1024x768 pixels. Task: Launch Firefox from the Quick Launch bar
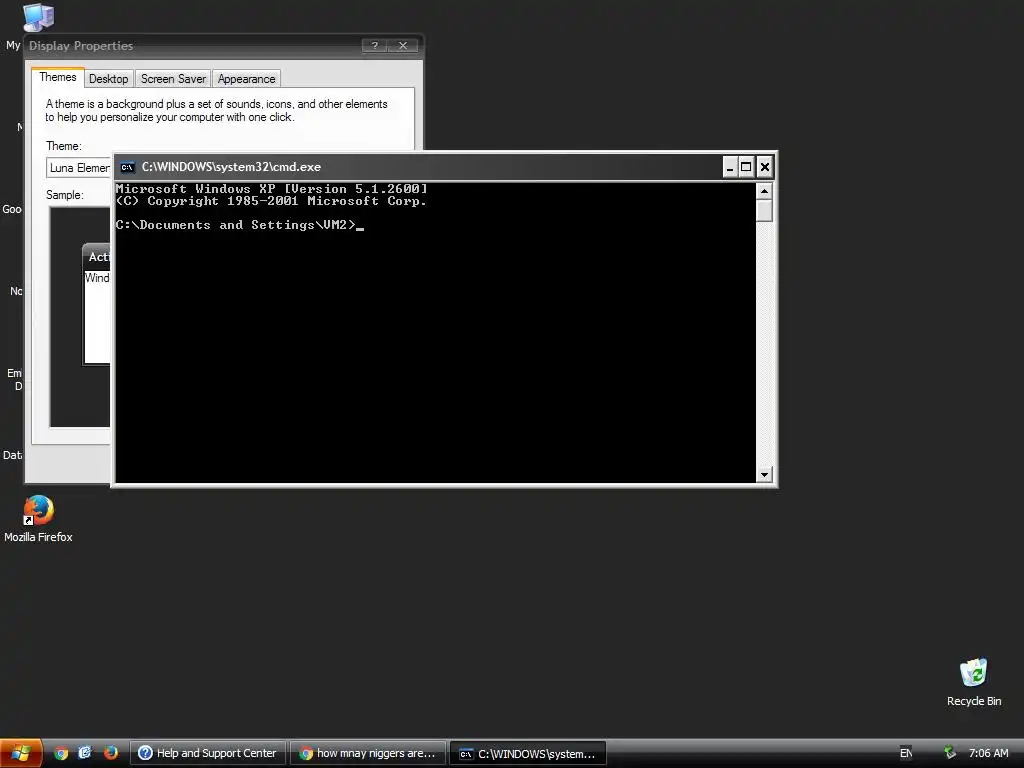pos(110,753)
